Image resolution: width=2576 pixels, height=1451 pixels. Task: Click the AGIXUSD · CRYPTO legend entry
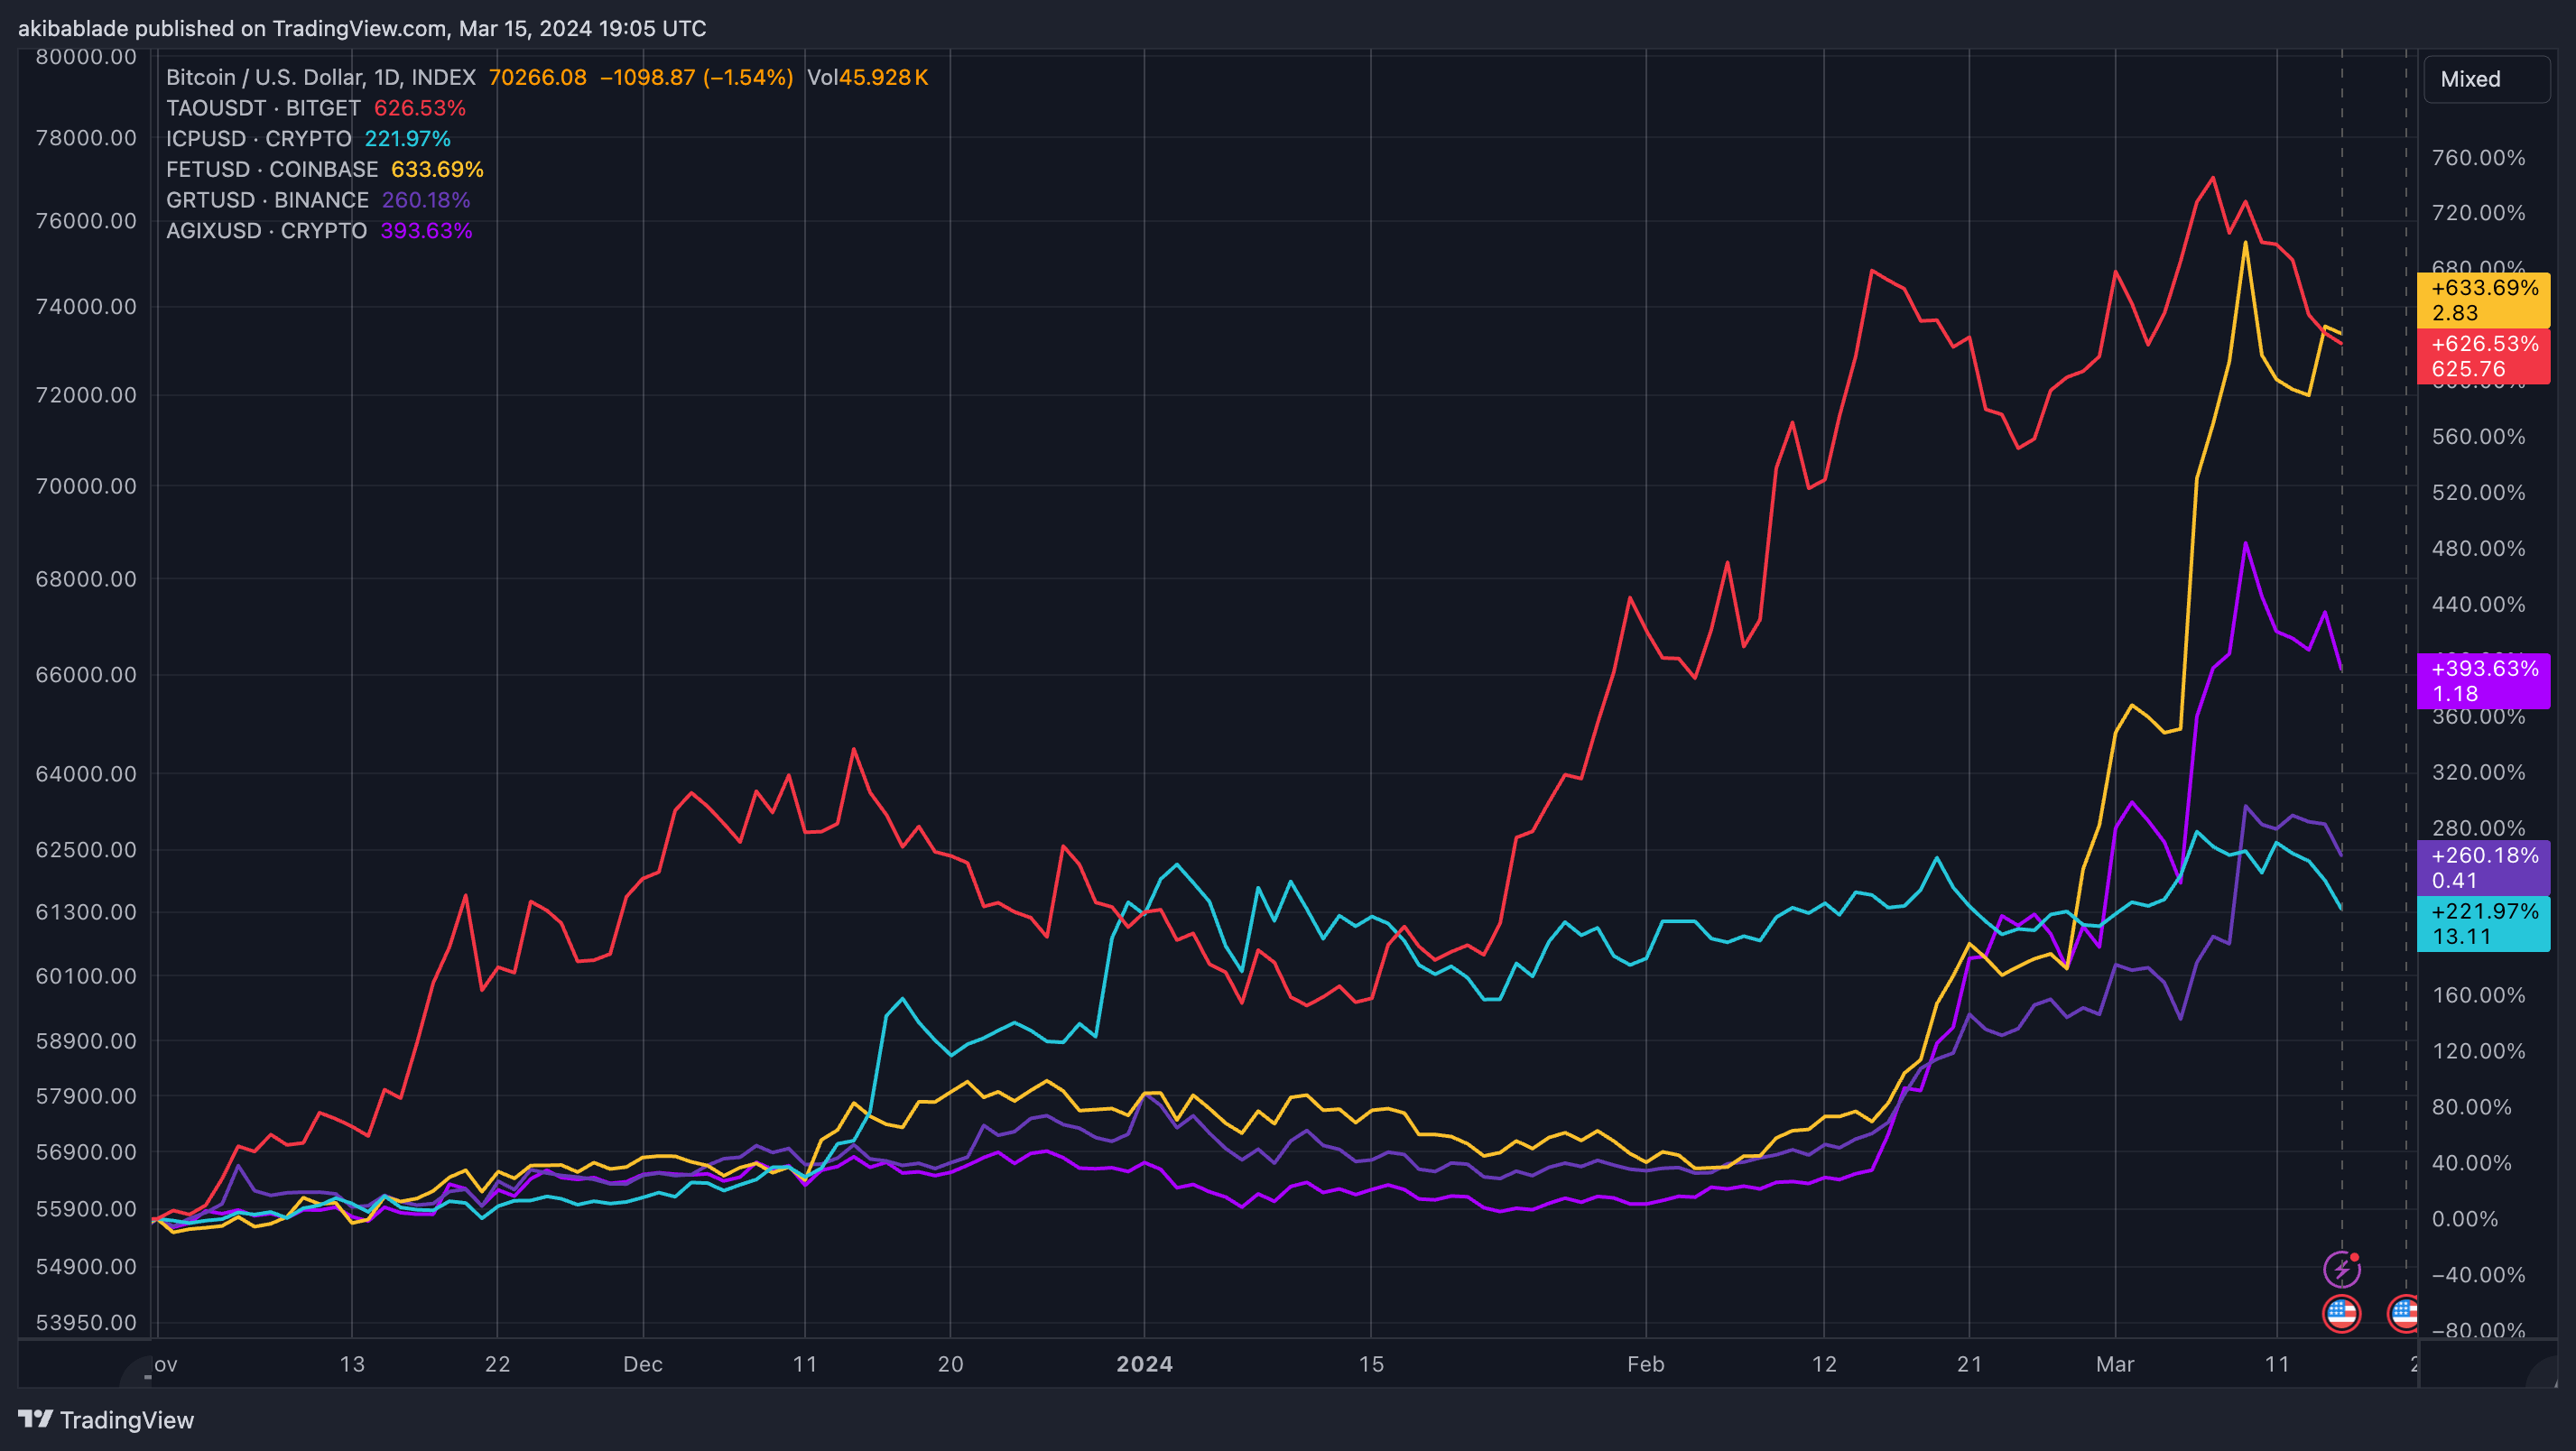(266, 231)
